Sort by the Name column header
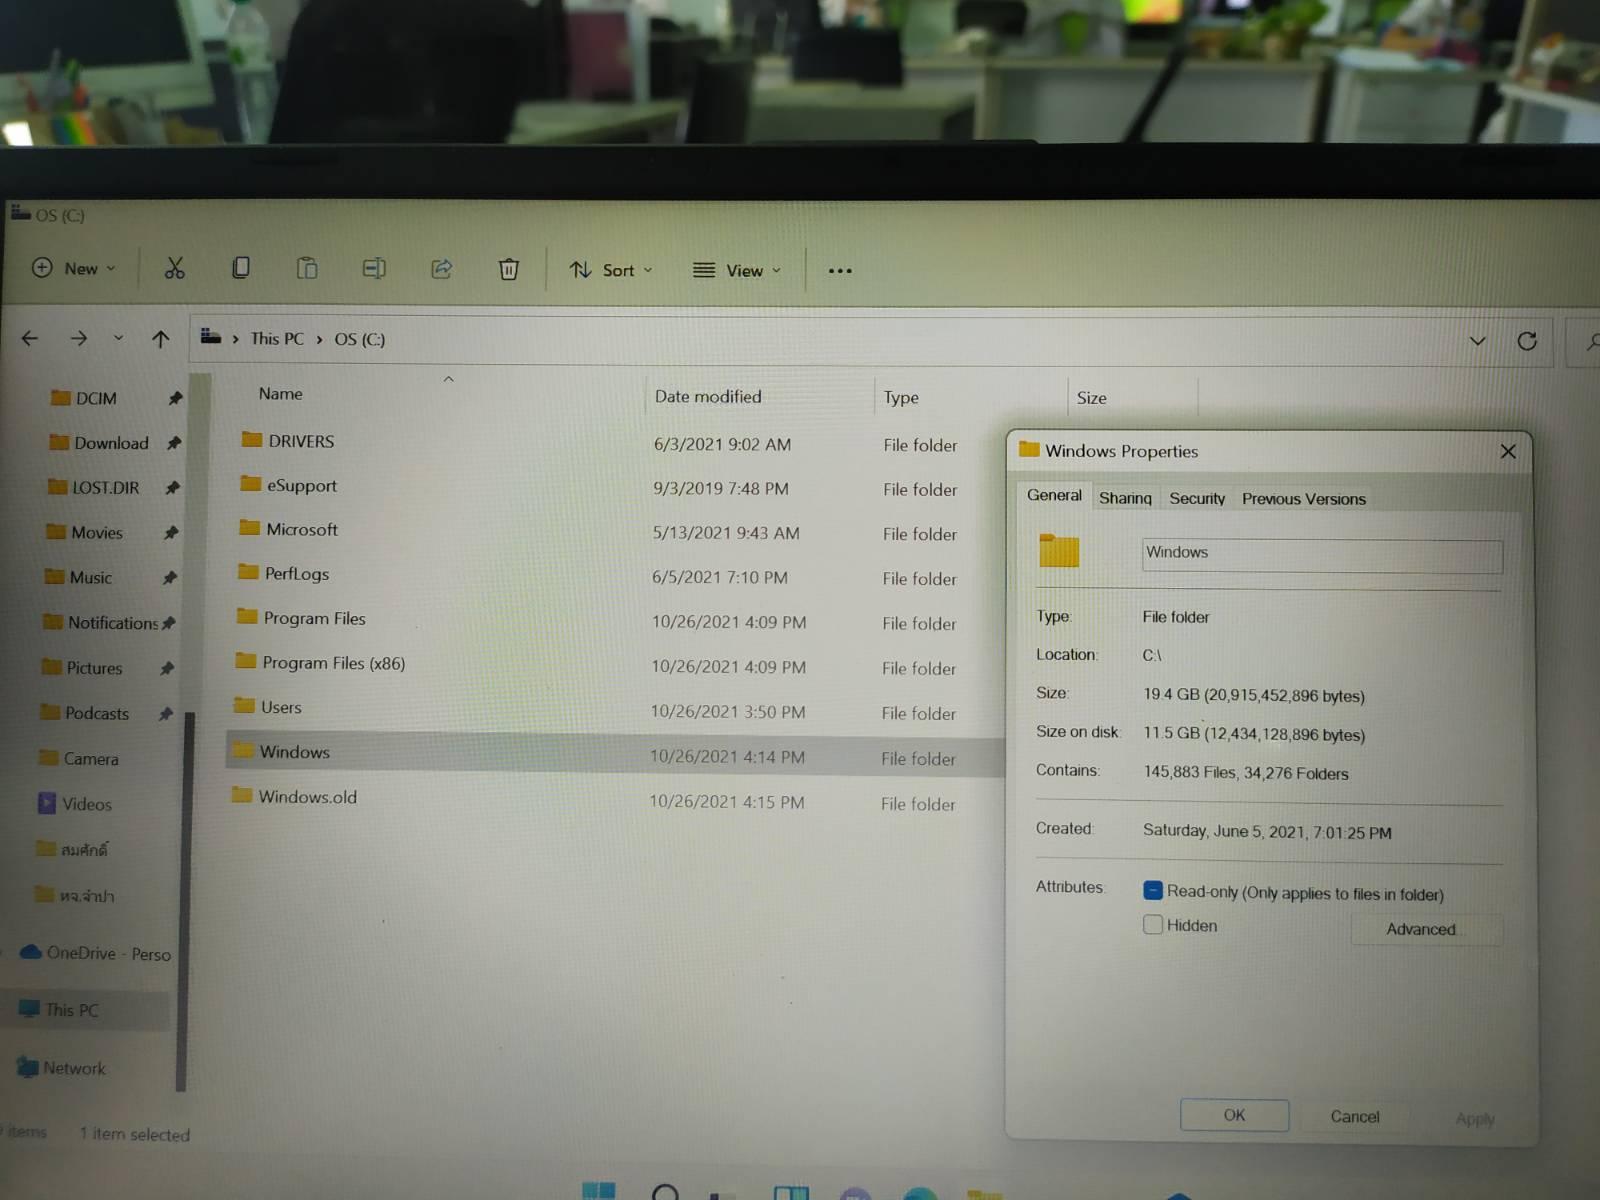The width and height of the screenshot is (1600, 1200). tap(280, 393)
